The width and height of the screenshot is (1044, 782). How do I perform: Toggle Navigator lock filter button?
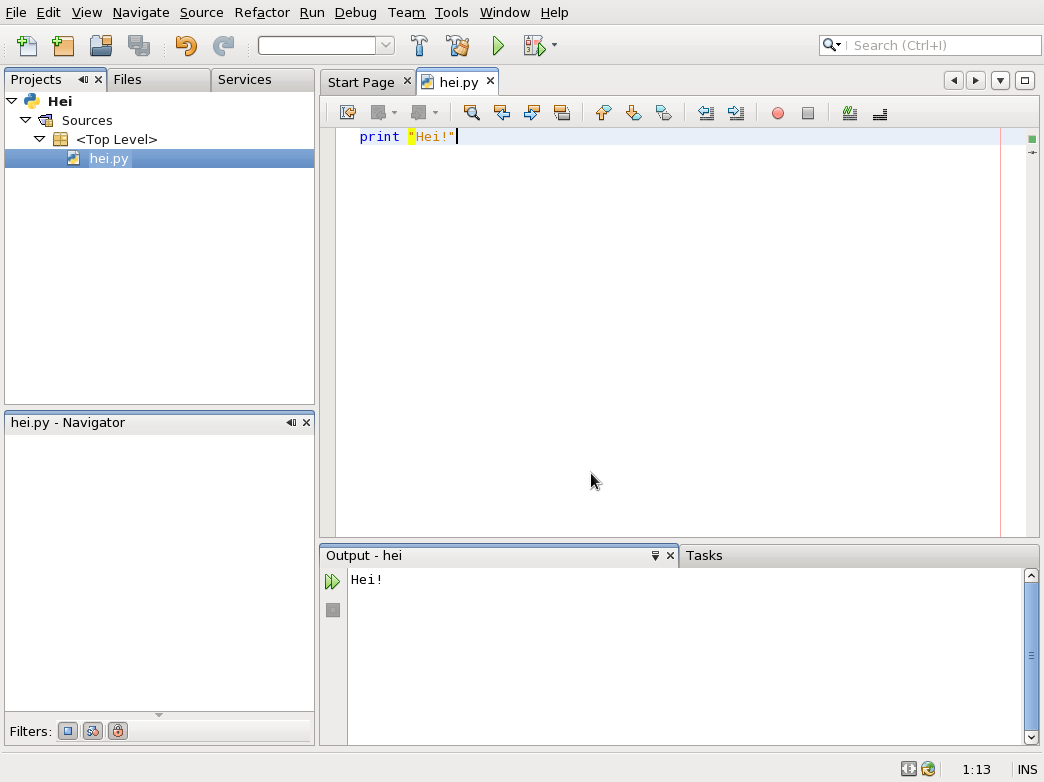pyautogui.click(x=118, y=731)
